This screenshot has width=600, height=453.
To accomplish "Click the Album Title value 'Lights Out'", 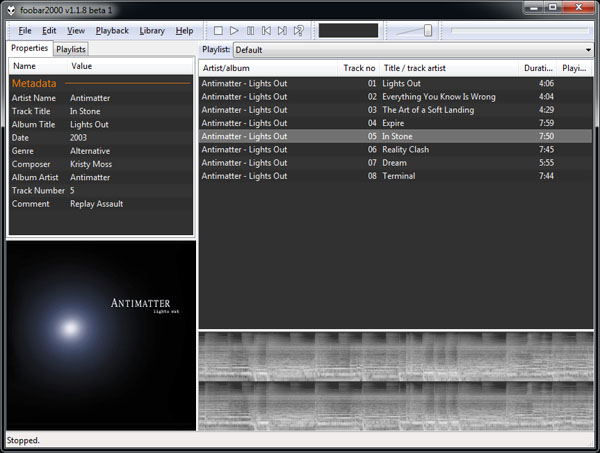I will [x=89, y=125].
